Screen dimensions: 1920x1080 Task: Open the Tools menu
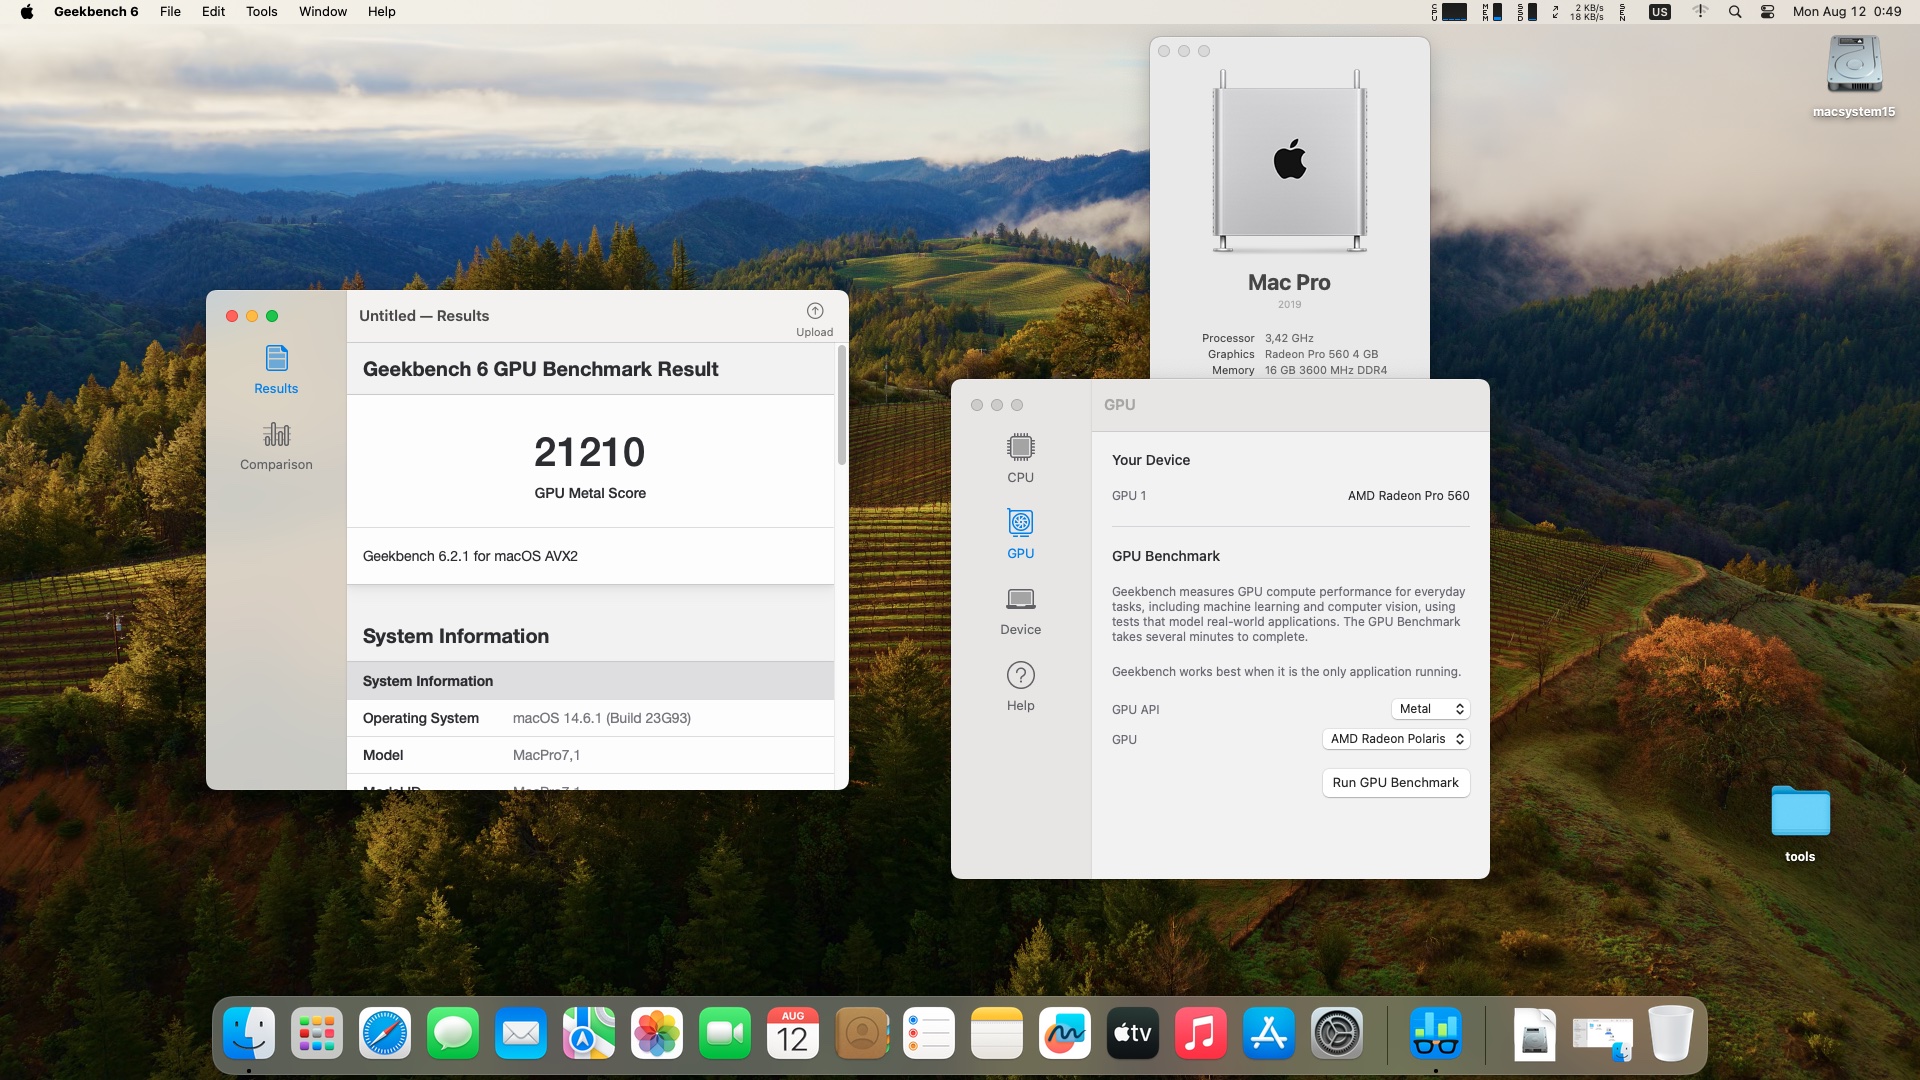[261, 12]
